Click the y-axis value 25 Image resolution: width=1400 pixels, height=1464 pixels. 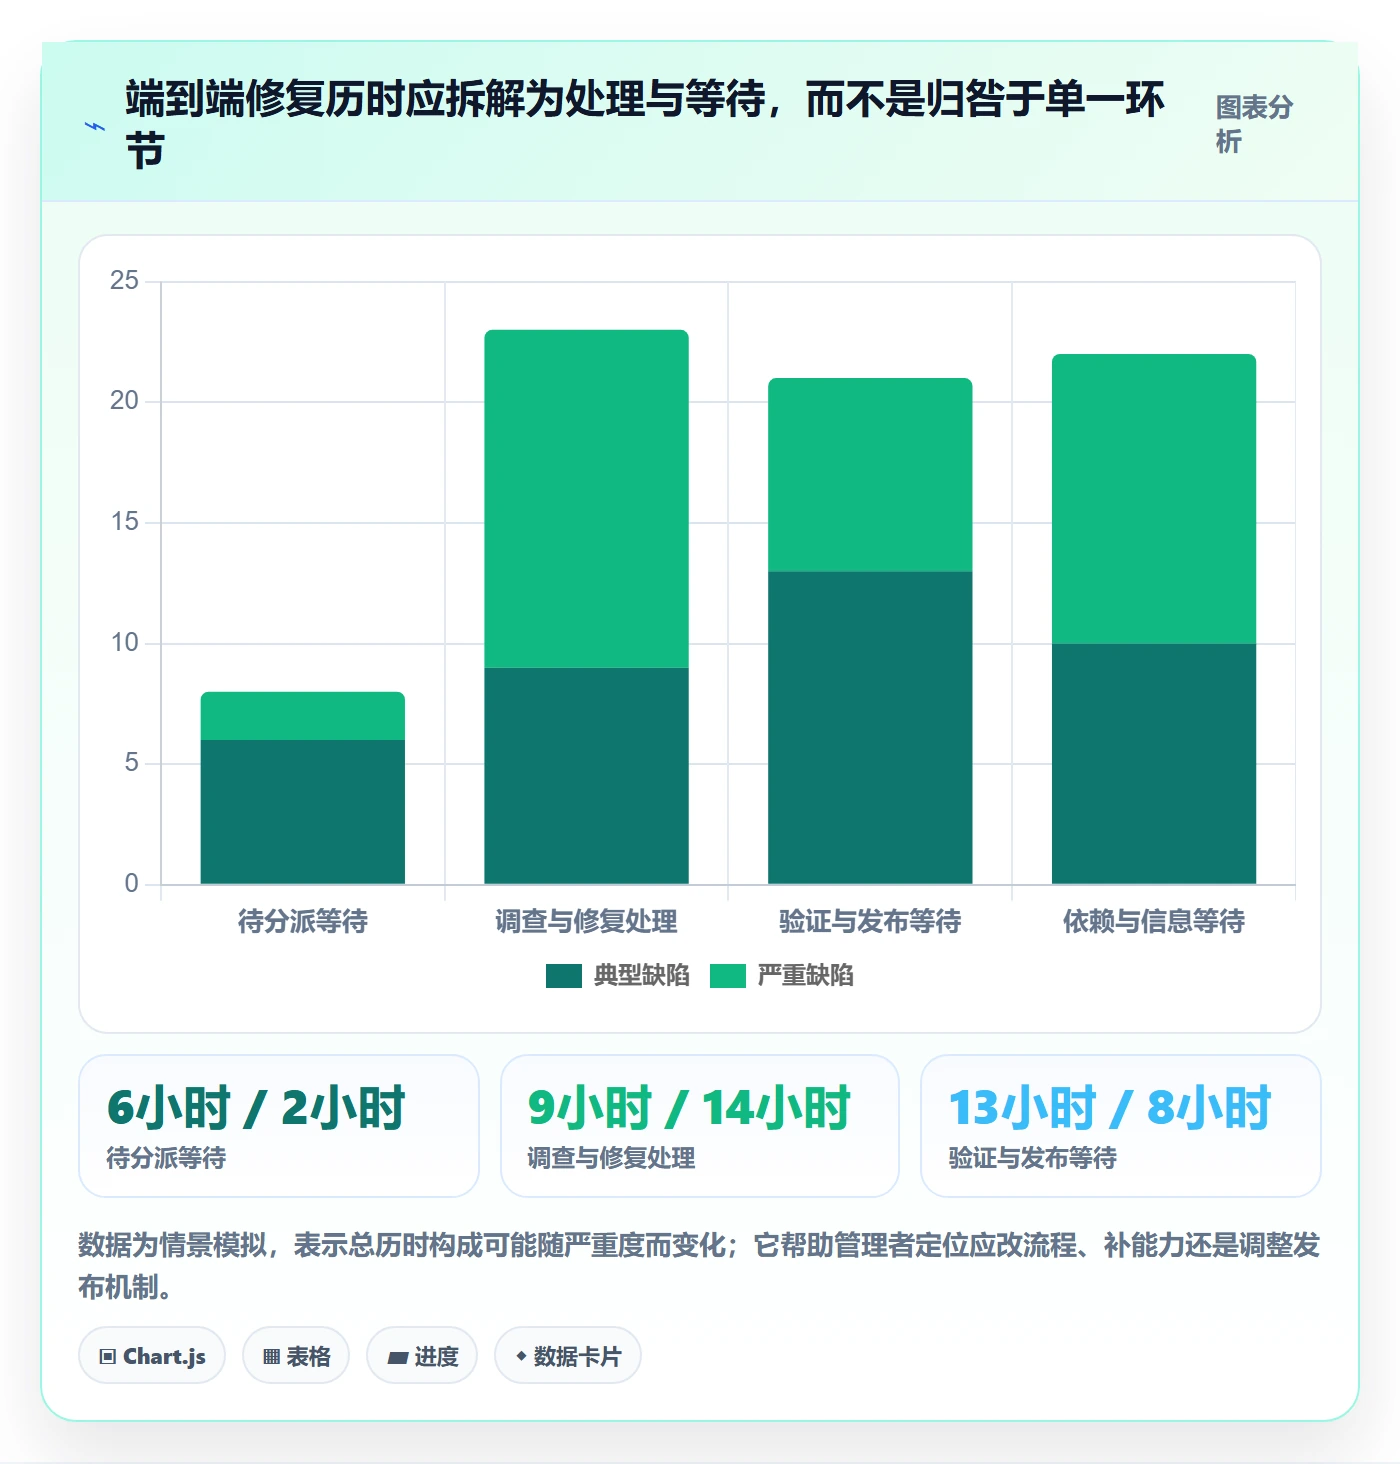tap(125, 281)
